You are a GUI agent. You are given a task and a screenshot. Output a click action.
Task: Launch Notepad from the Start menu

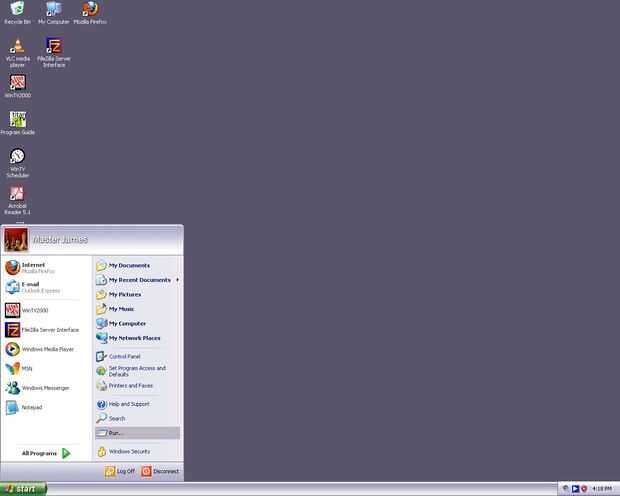click(46, 407)
